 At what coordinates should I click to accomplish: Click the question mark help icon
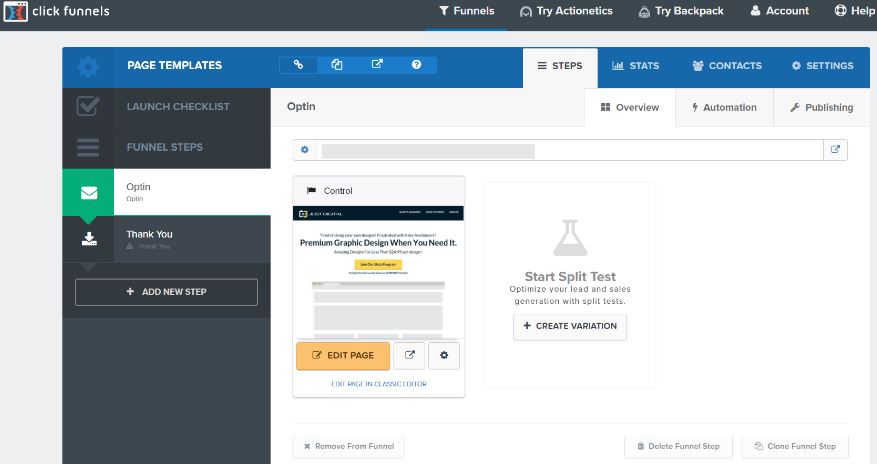pos(416,64)
